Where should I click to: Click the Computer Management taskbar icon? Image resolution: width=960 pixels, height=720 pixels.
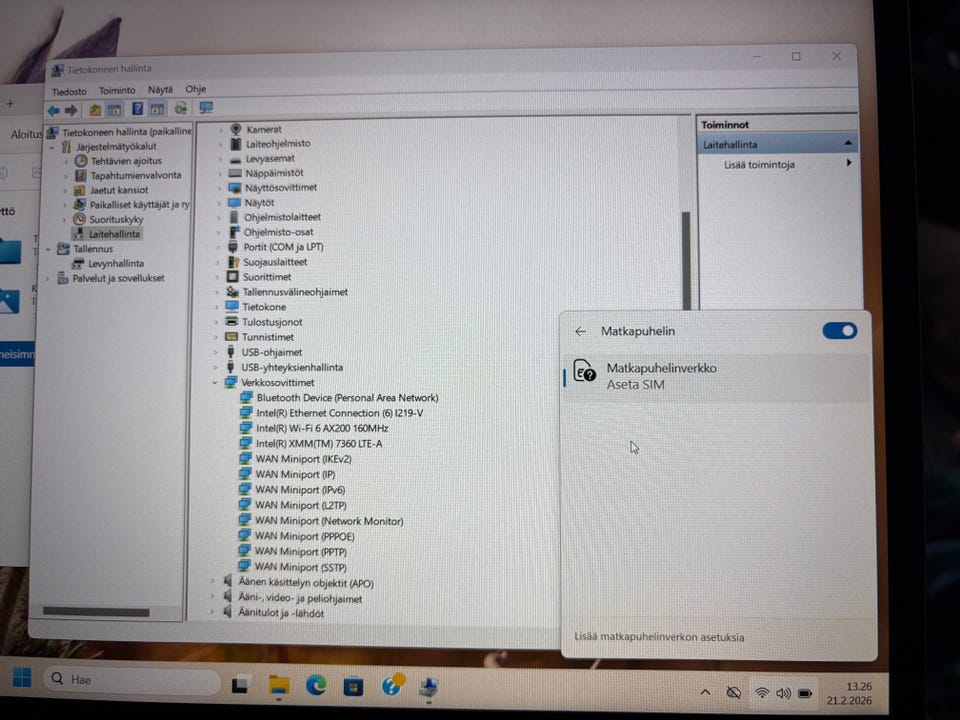429,688
